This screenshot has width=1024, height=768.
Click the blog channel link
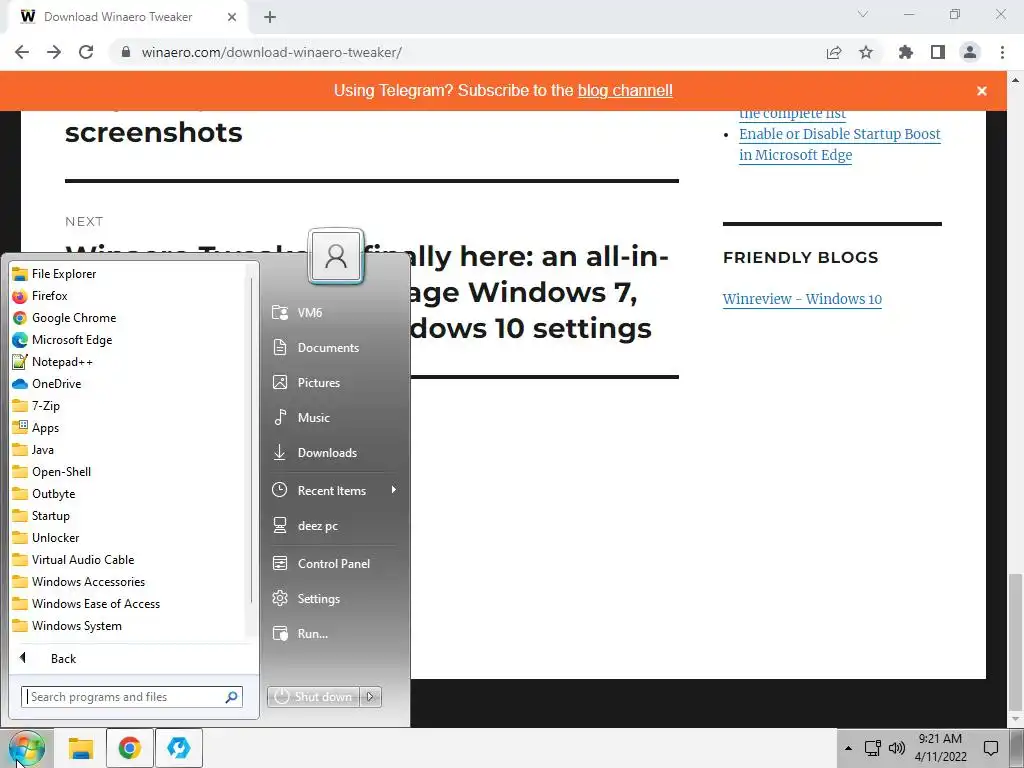coord(625,90)
